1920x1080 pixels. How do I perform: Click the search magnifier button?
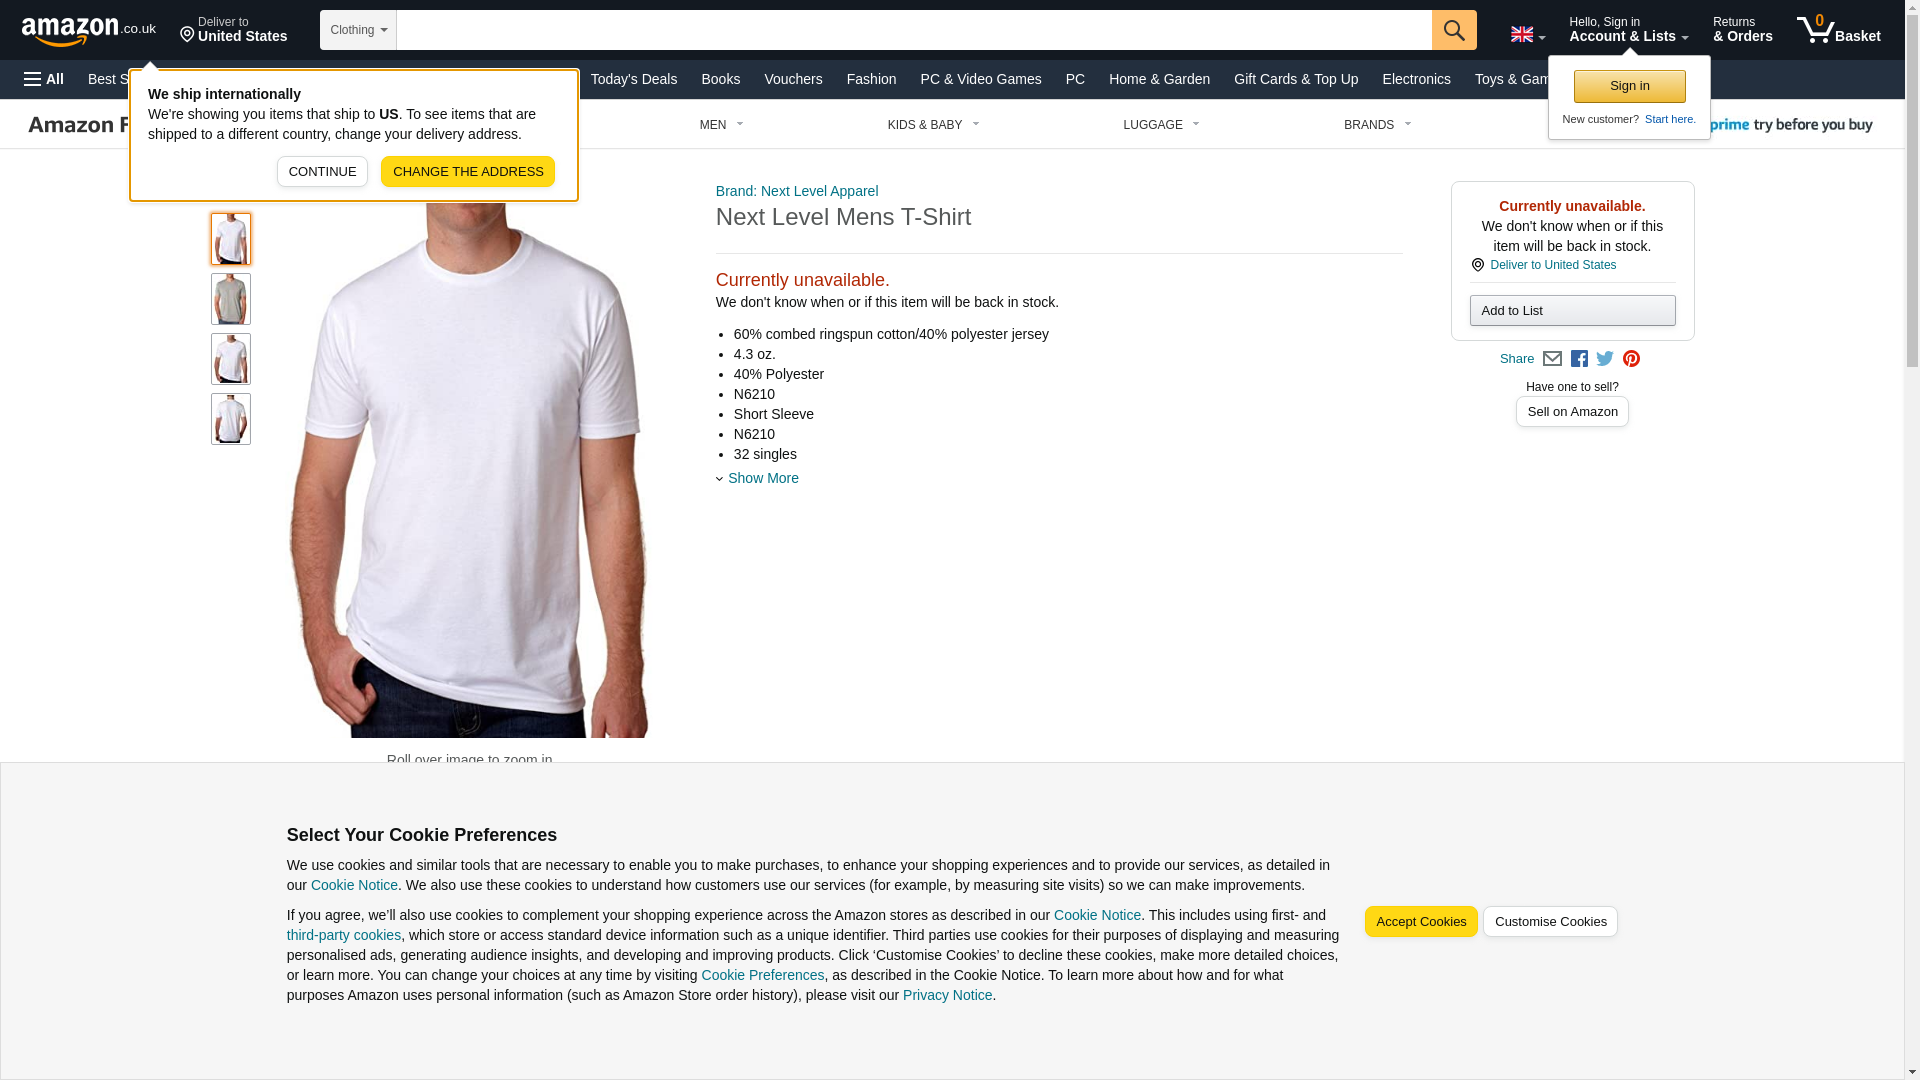[1453, 30]
